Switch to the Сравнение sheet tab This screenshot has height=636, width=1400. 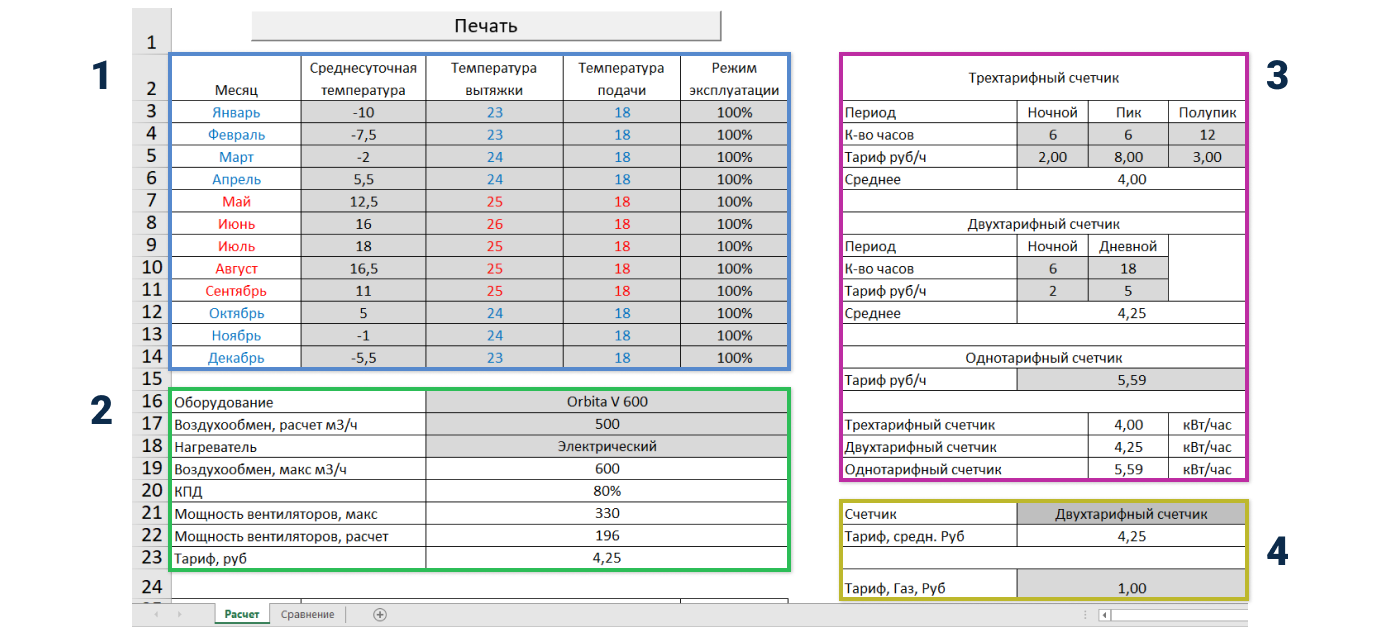[x=307, y=614]
